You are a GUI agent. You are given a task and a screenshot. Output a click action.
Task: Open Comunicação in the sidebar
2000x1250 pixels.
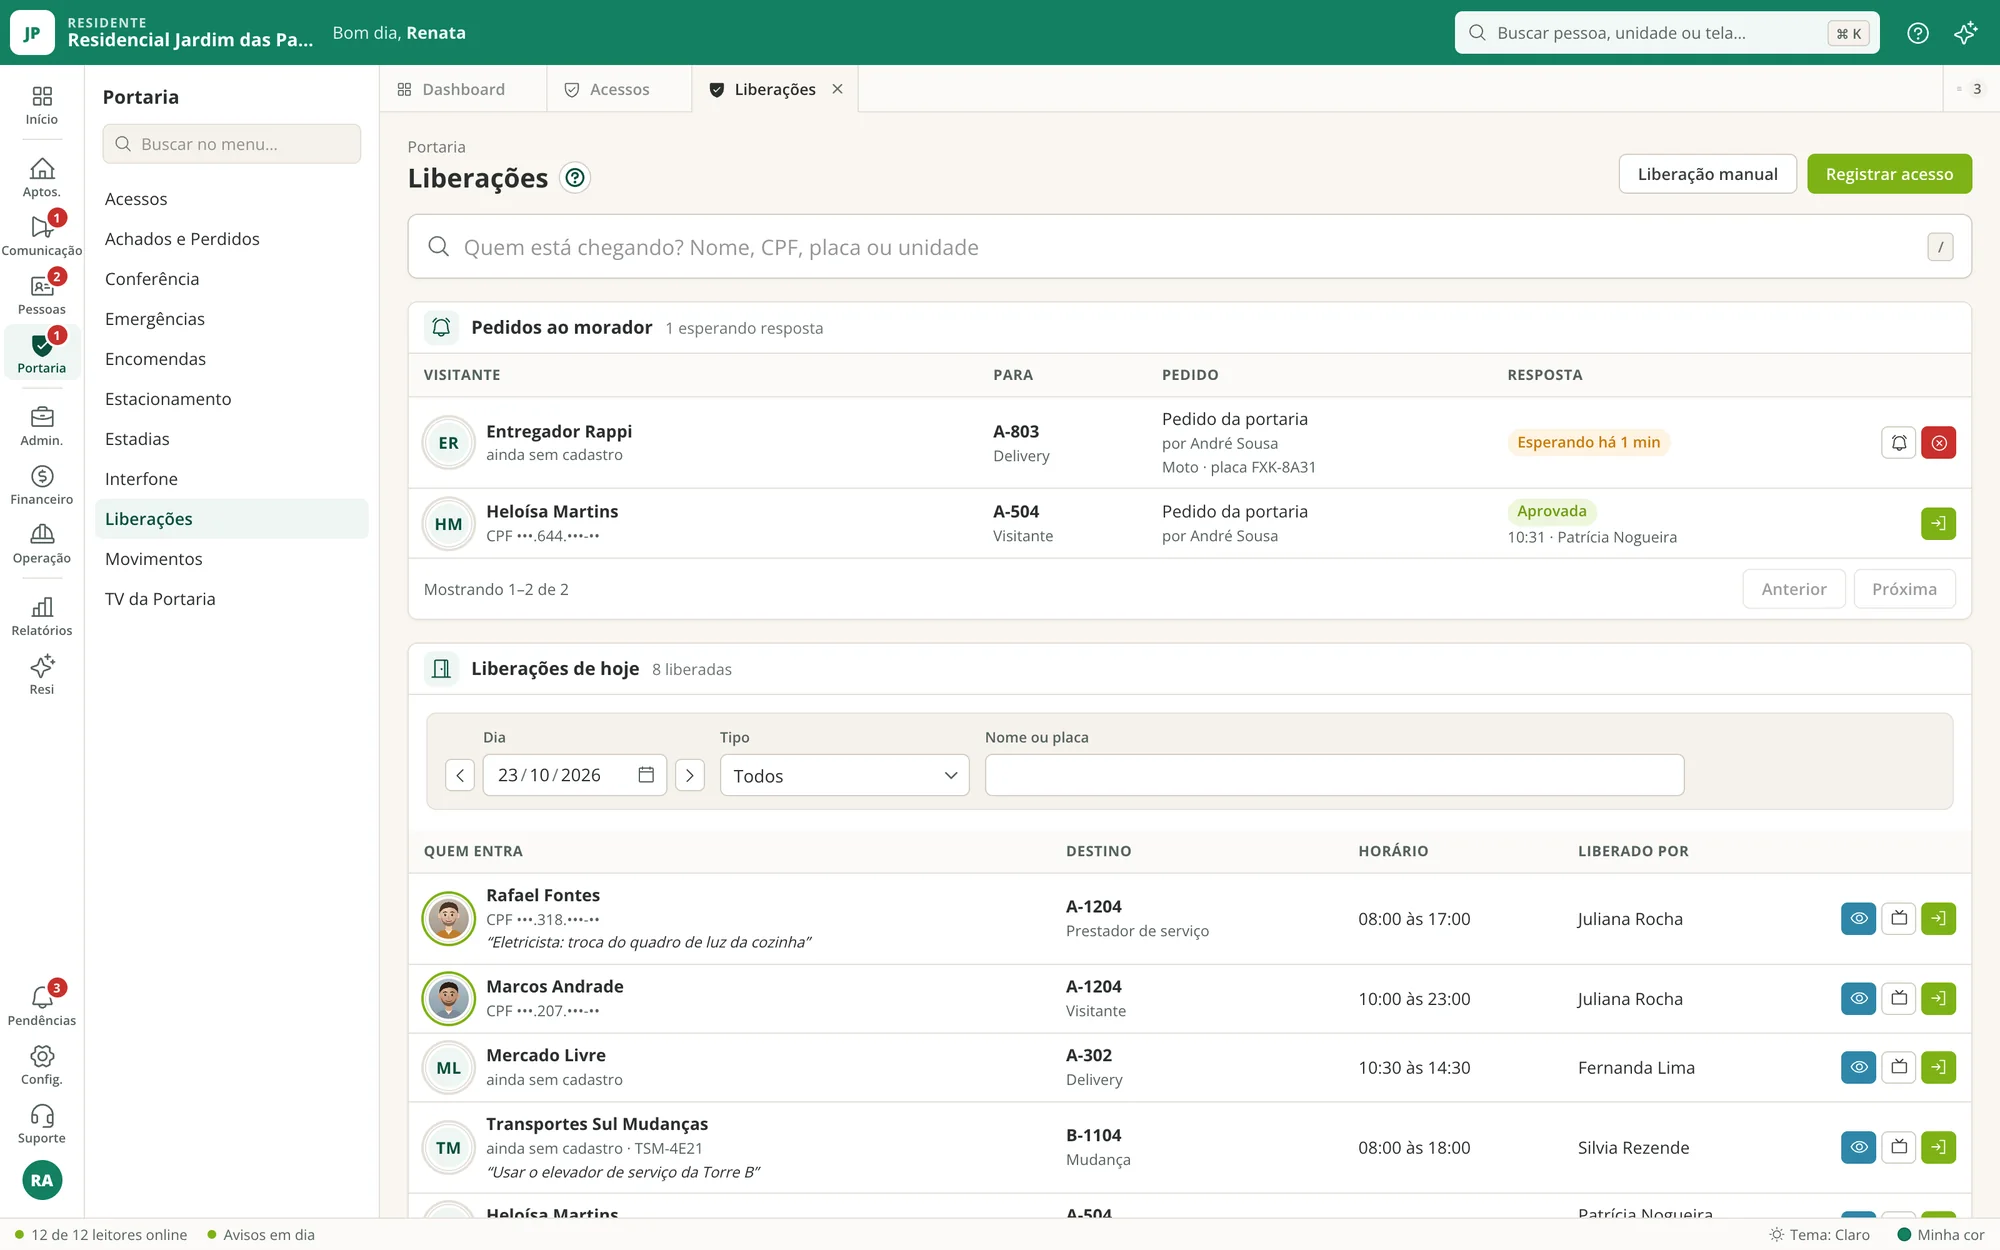(41, 236)
